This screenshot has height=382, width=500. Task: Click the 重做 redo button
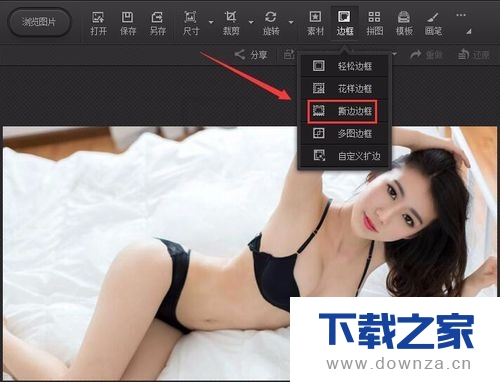pos(426,55)
